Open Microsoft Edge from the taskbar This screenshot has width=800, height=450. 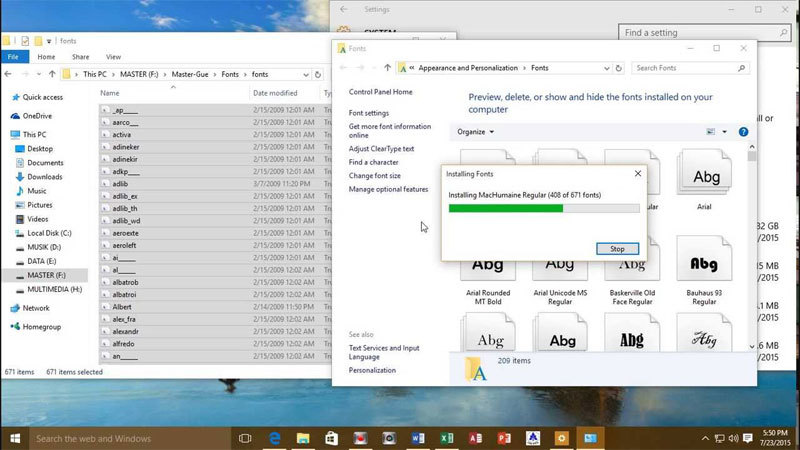[272, 438]
